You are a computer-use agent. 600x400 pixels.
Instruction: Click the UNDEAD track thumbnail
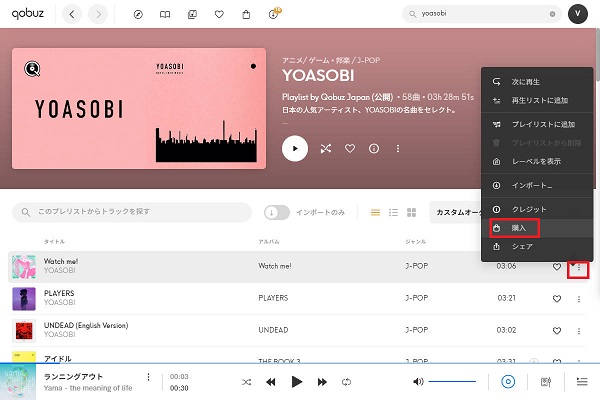coord(24,331)
